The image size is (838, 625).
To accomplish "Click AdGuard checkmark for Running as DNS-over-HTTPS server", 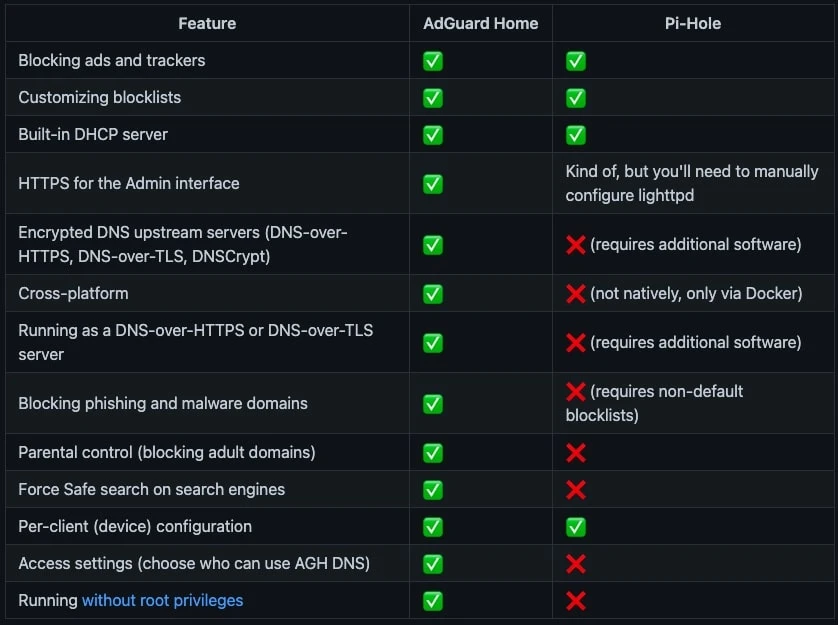I will tap(433, 343).
